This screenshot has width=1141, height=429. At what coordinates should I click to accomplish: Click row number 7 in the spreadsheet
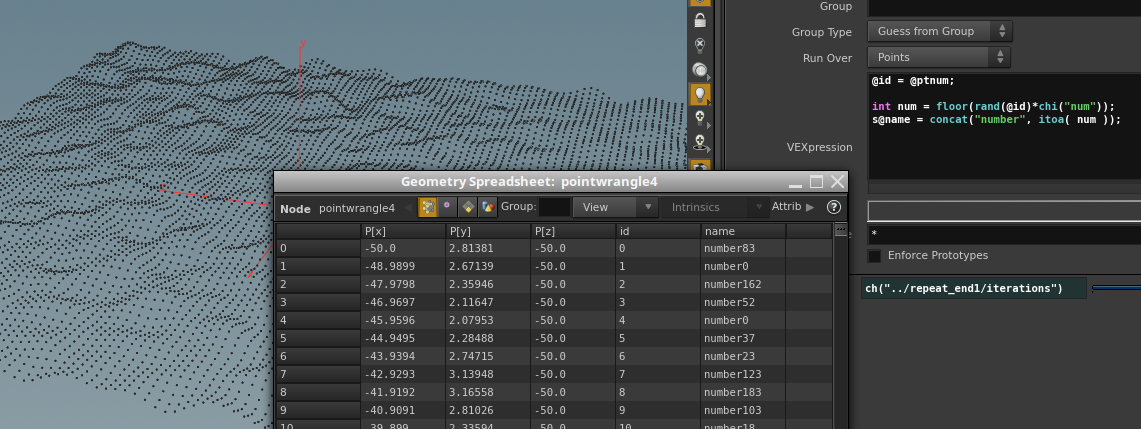coord(318,374)
